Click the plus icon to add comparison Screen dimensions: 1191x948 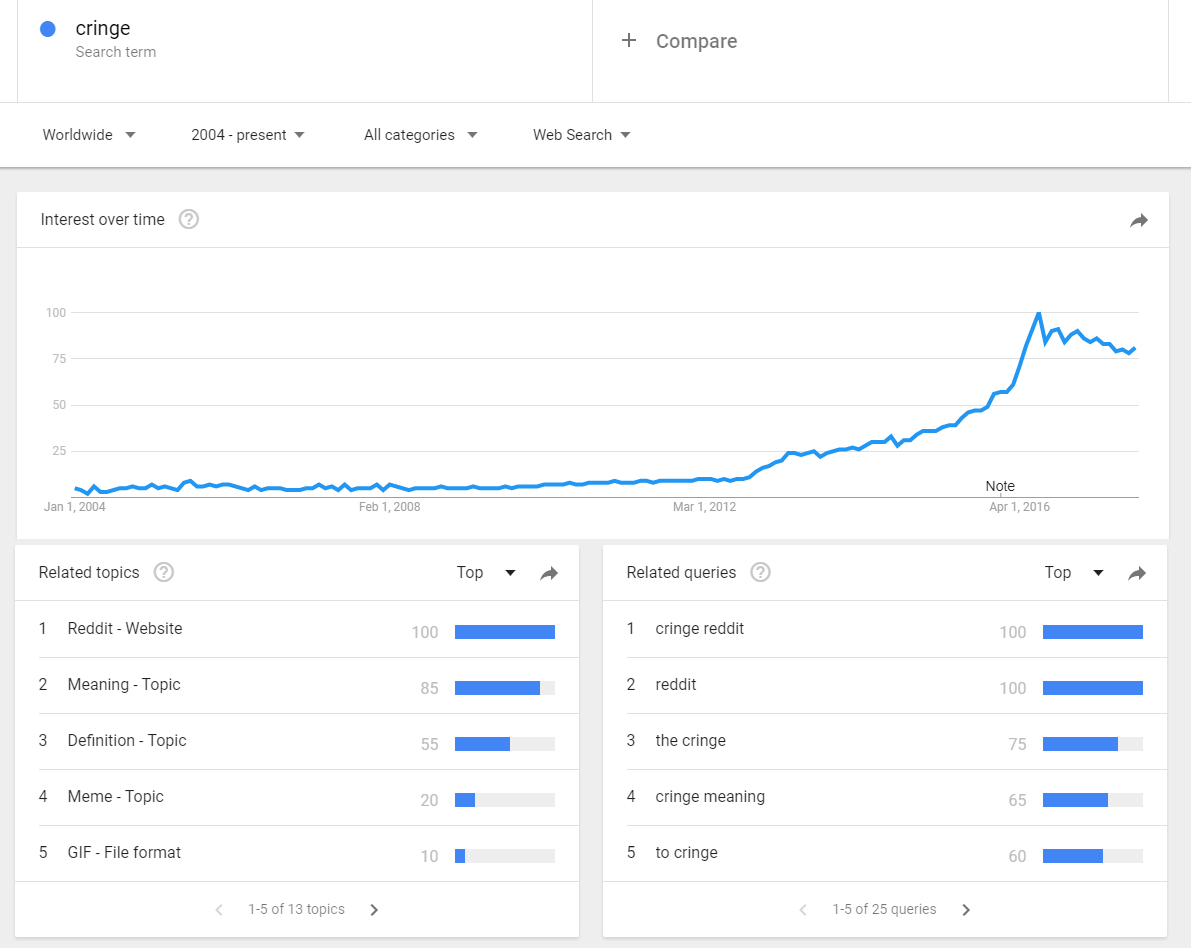629,41
